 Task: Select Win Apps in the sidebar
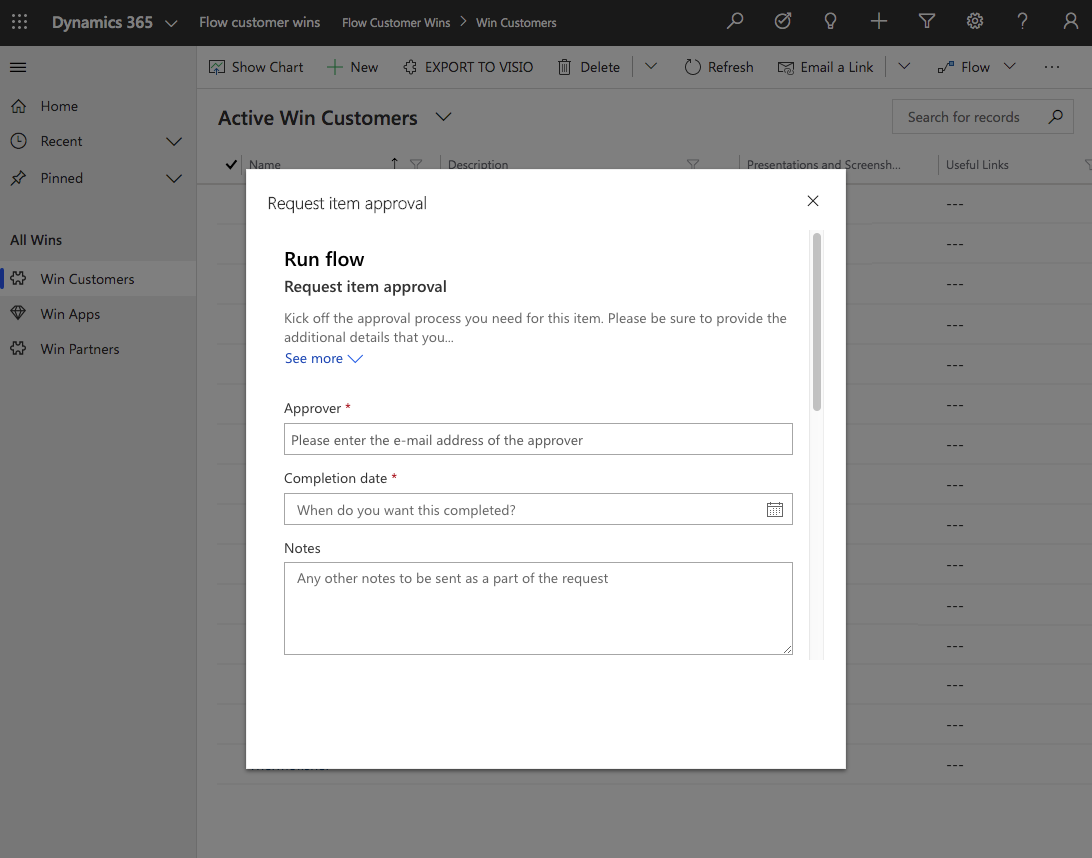[x=71, y=313]
